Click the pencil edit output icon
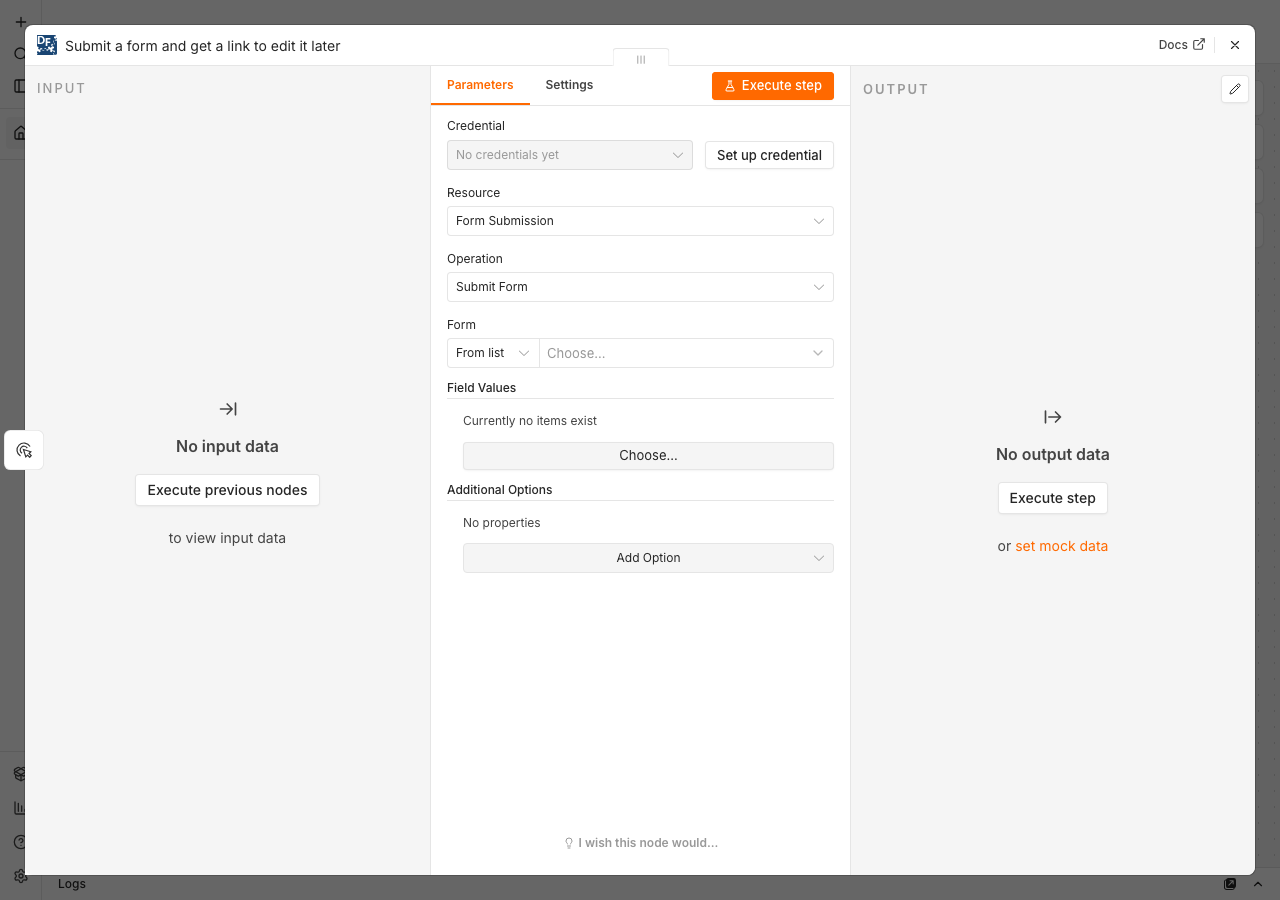1280x900 pixels. coord(1235,89)
